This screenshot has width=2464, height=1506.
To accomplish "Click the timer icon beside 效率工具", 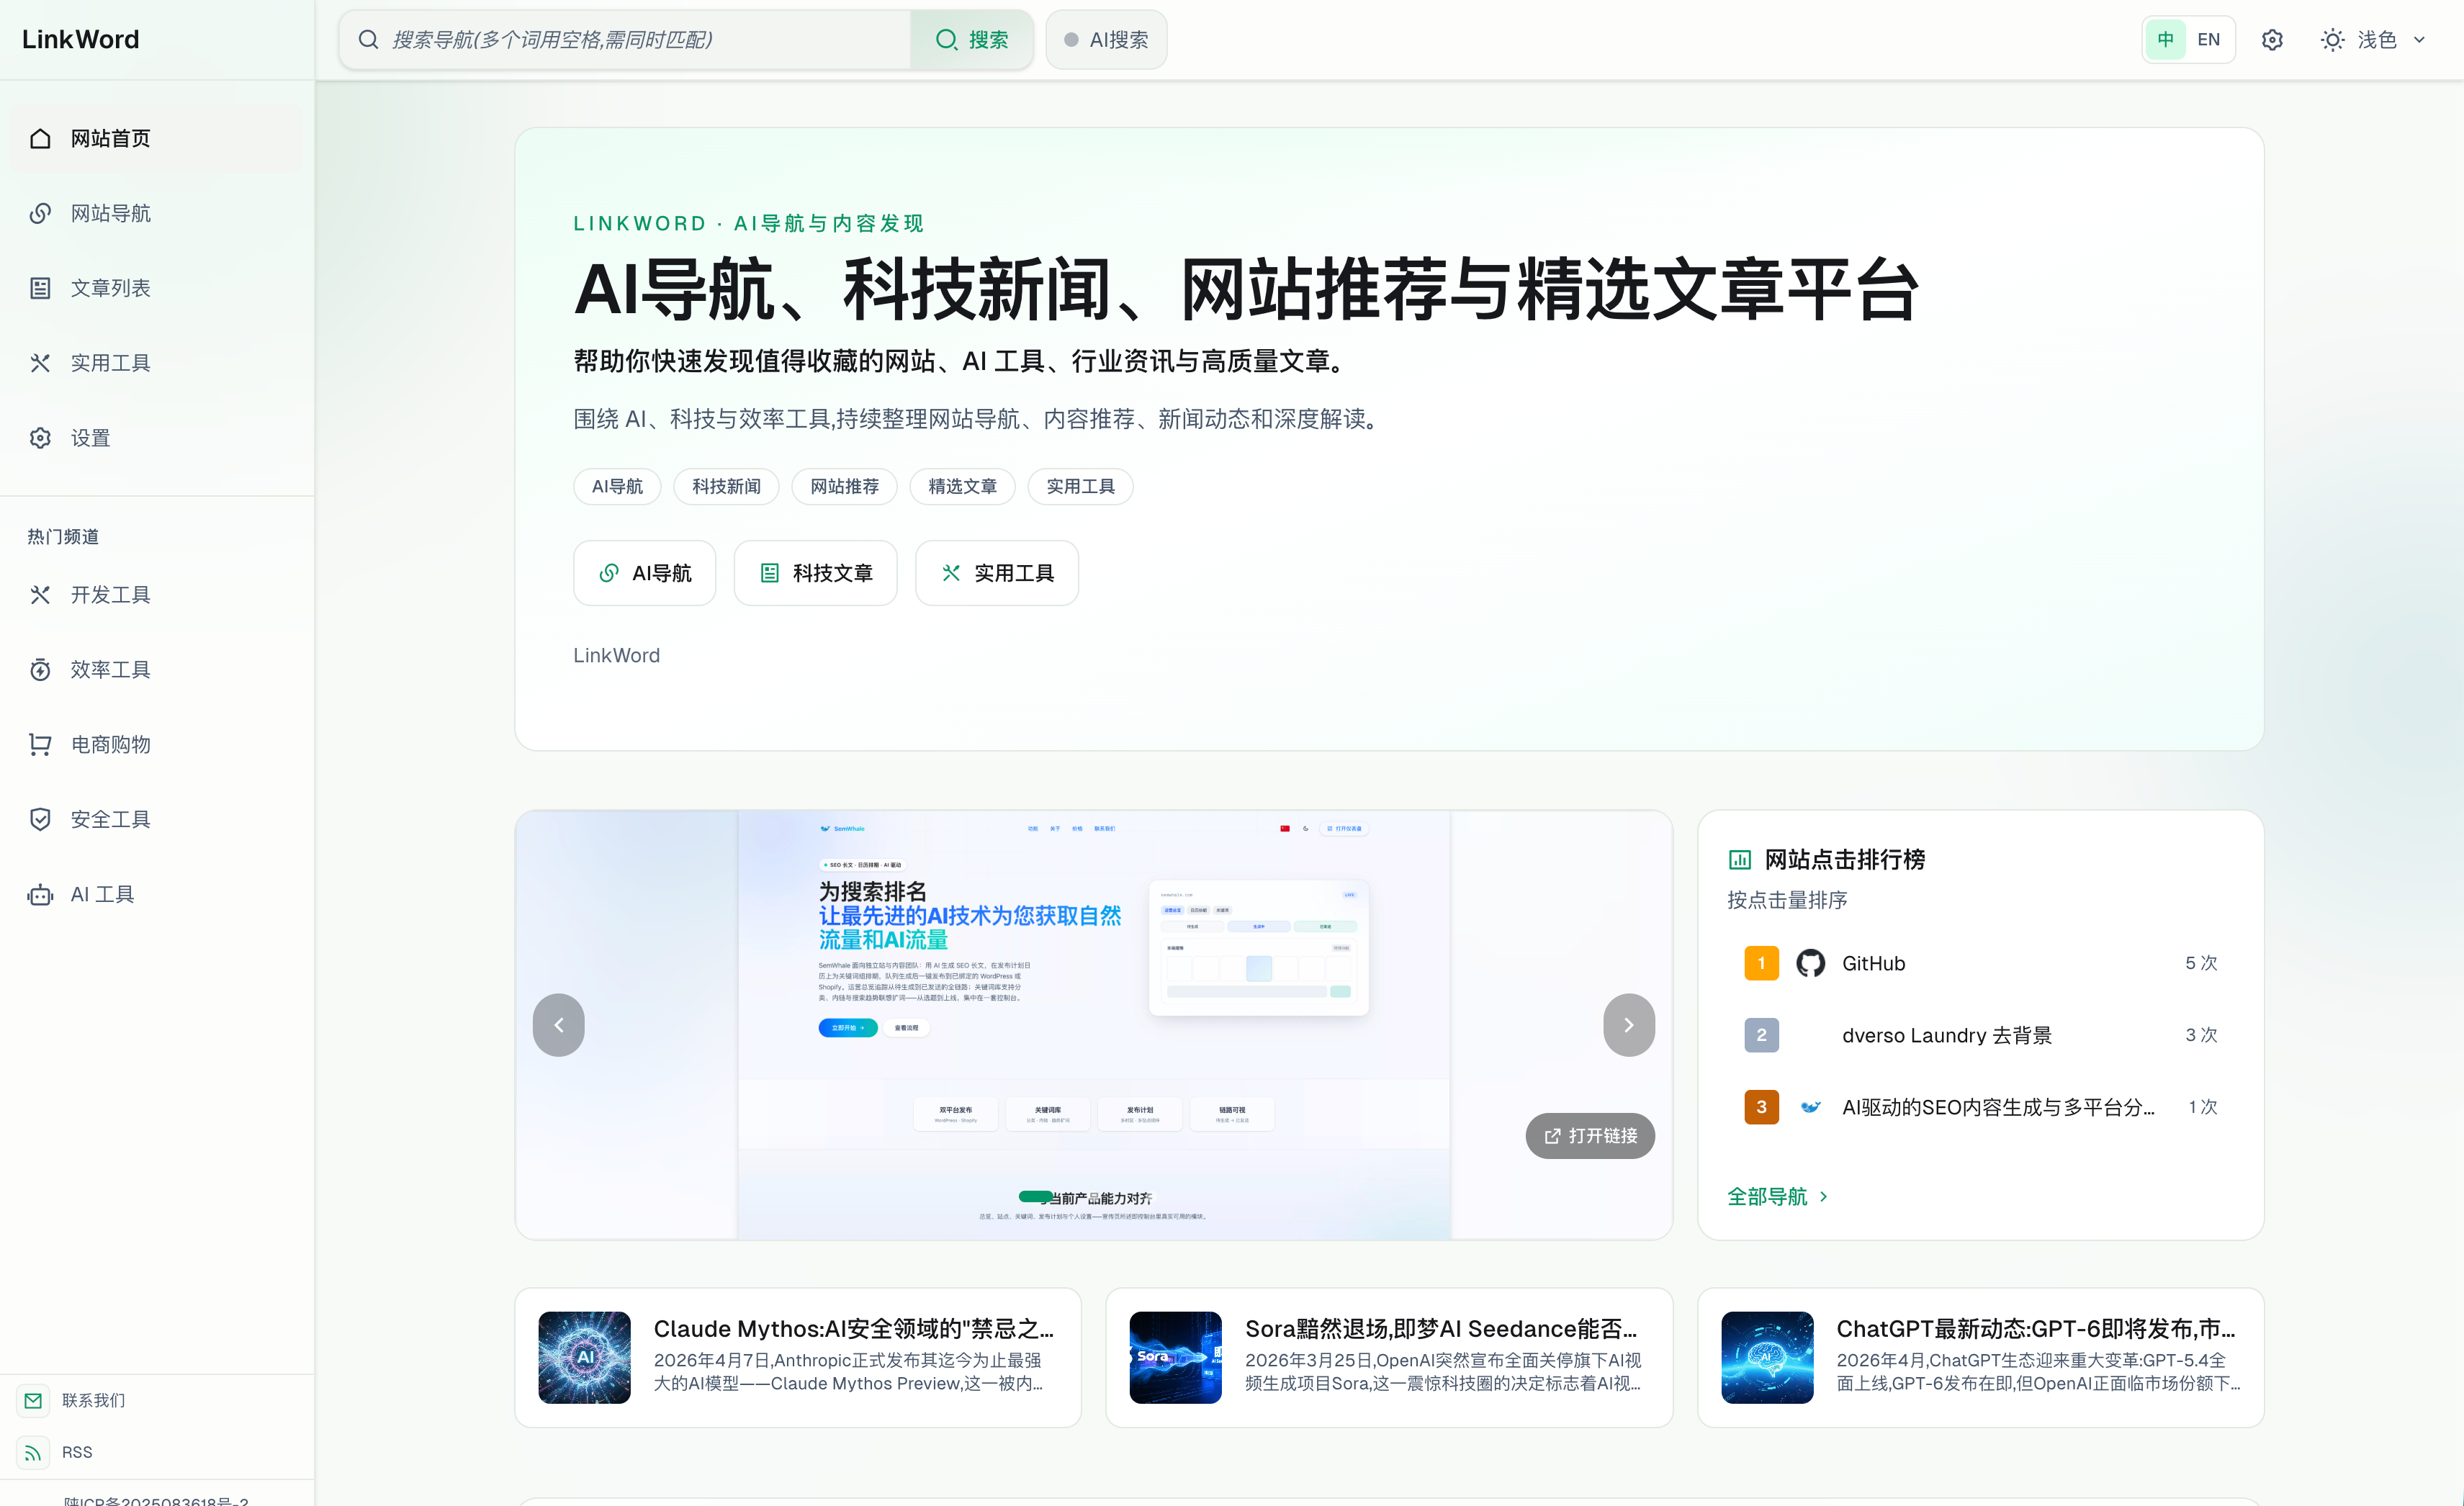I will click(x=40, y=670).
